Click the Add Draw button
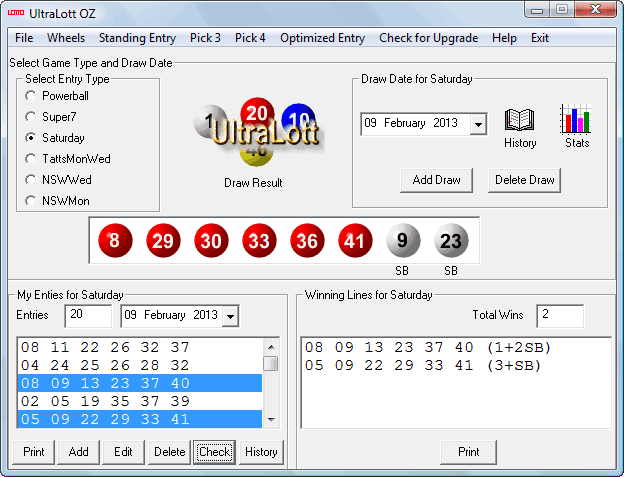This screenshot has height=477, width=624. pyautogui.click(x=437, y=180)
